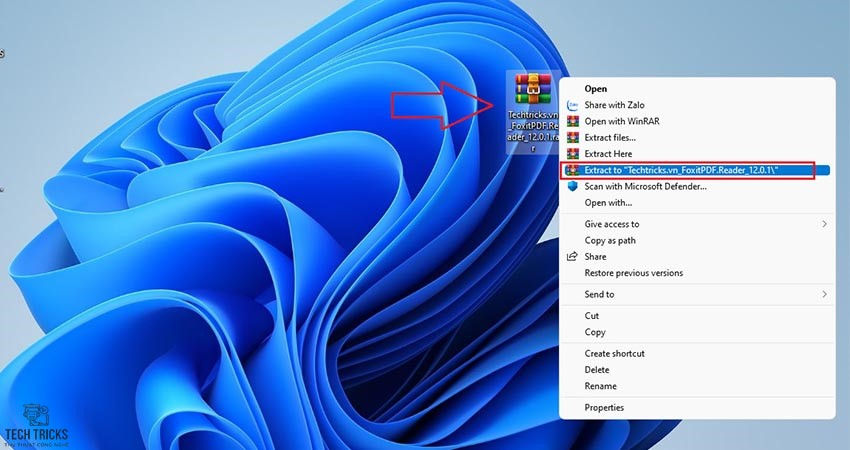This screenshot has height=450, width=850.
Task: Choose Copy in the context menu
Action: coord(697,332)
